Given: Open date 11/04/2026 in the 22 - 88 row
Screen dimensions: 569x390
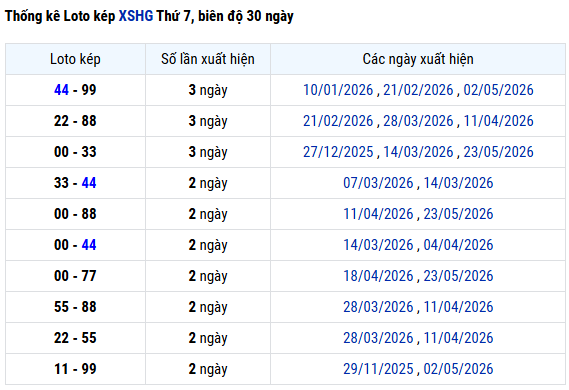Looking at the screenshot, I should click(x=499, y=121).
